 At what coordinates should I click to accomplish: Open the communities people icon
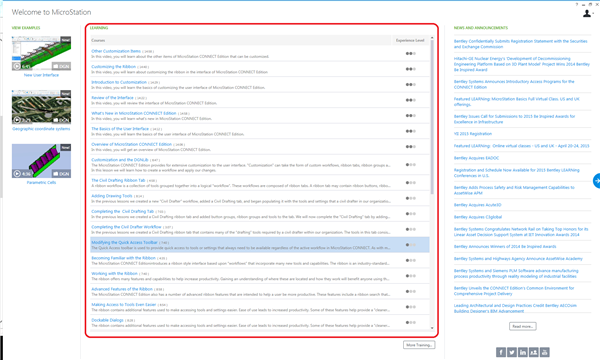pos(534,352)
